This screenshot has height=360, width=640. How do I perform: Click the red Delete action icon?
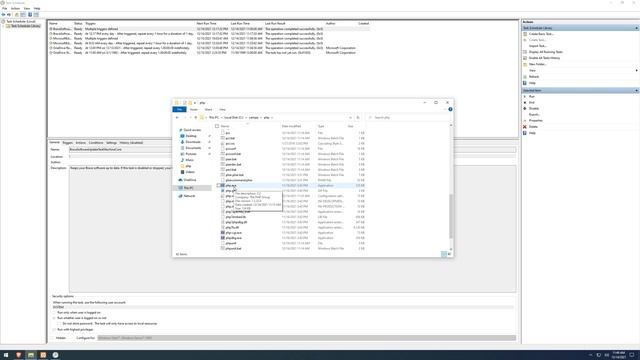point(525,127)
